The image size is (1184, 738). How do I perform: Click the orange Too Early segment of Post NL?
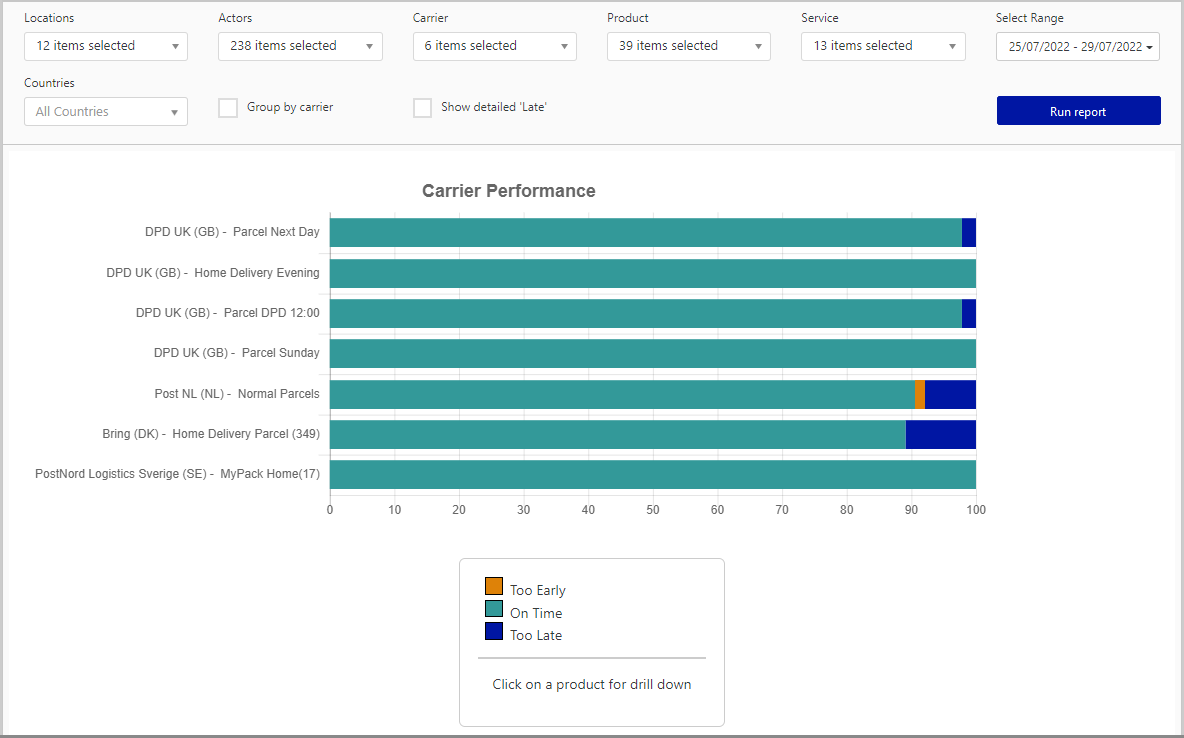tap(920, 394)
